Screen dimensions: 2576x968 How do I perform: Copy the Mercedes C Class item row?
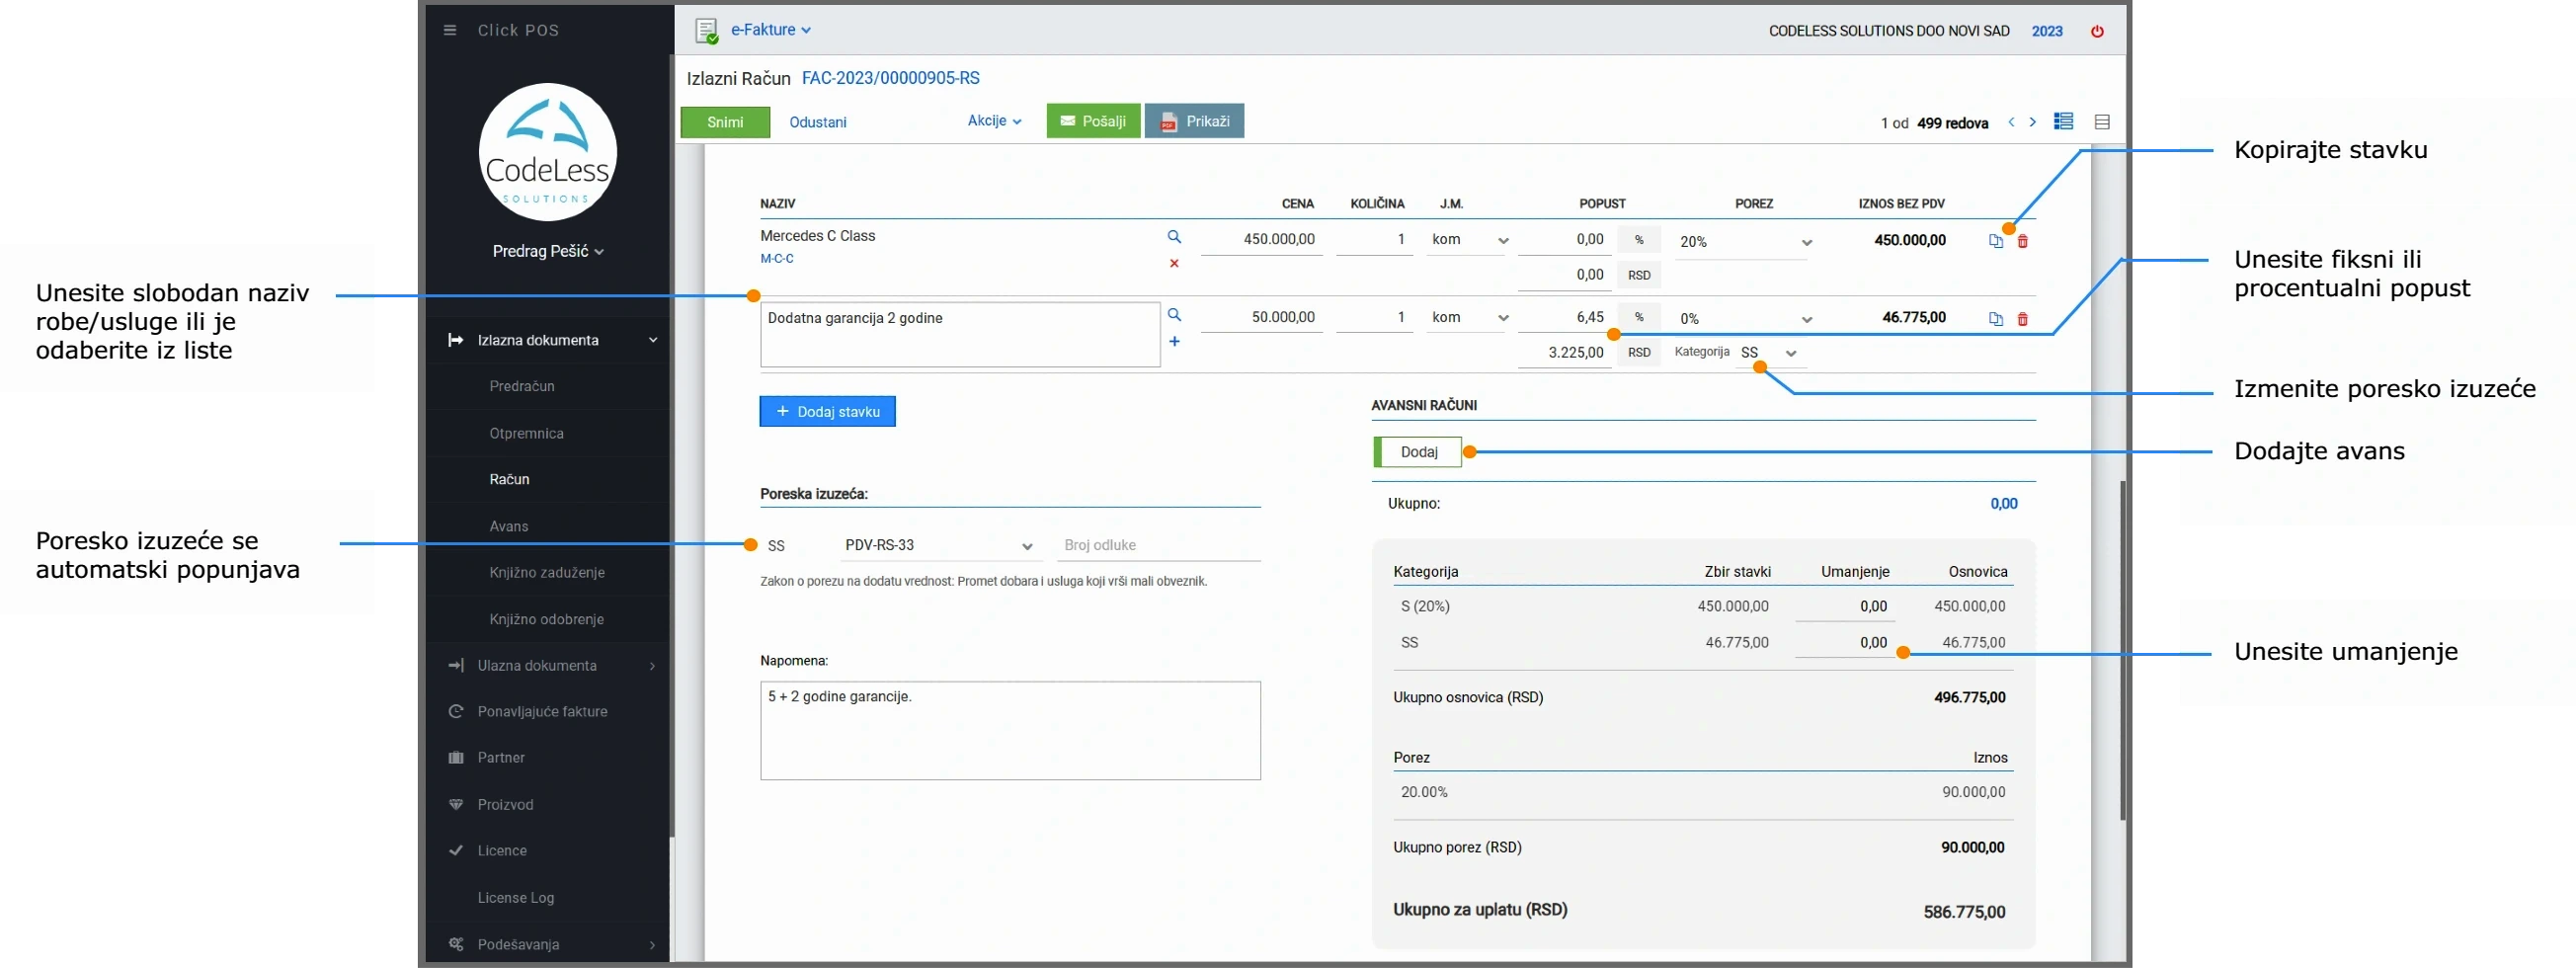click(x=1995, y=241)
